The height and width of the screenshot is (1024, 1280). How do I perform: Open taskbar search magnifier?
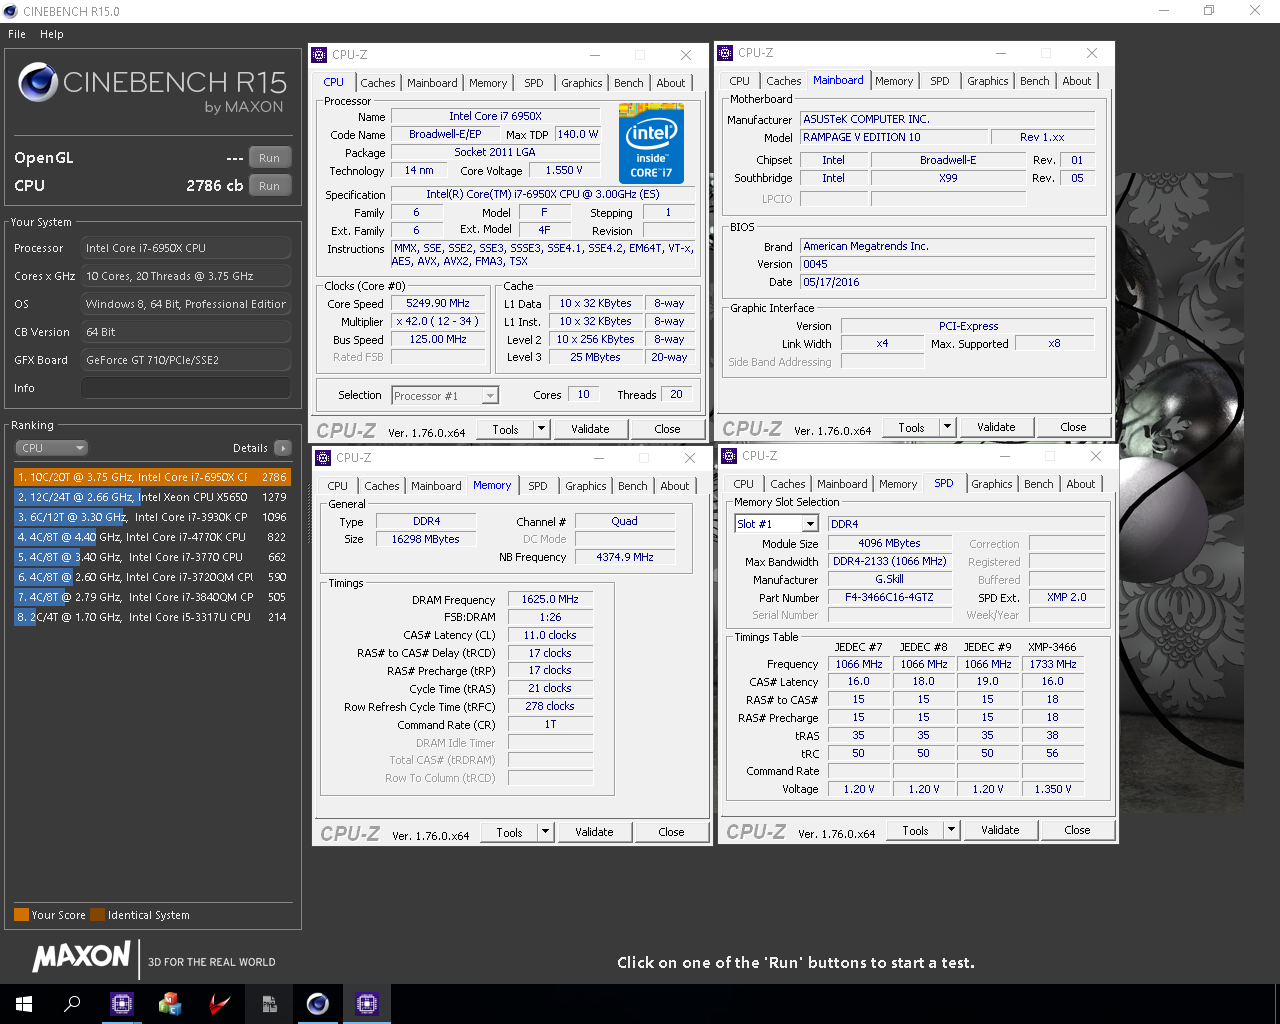click(x=72, y=1004)
